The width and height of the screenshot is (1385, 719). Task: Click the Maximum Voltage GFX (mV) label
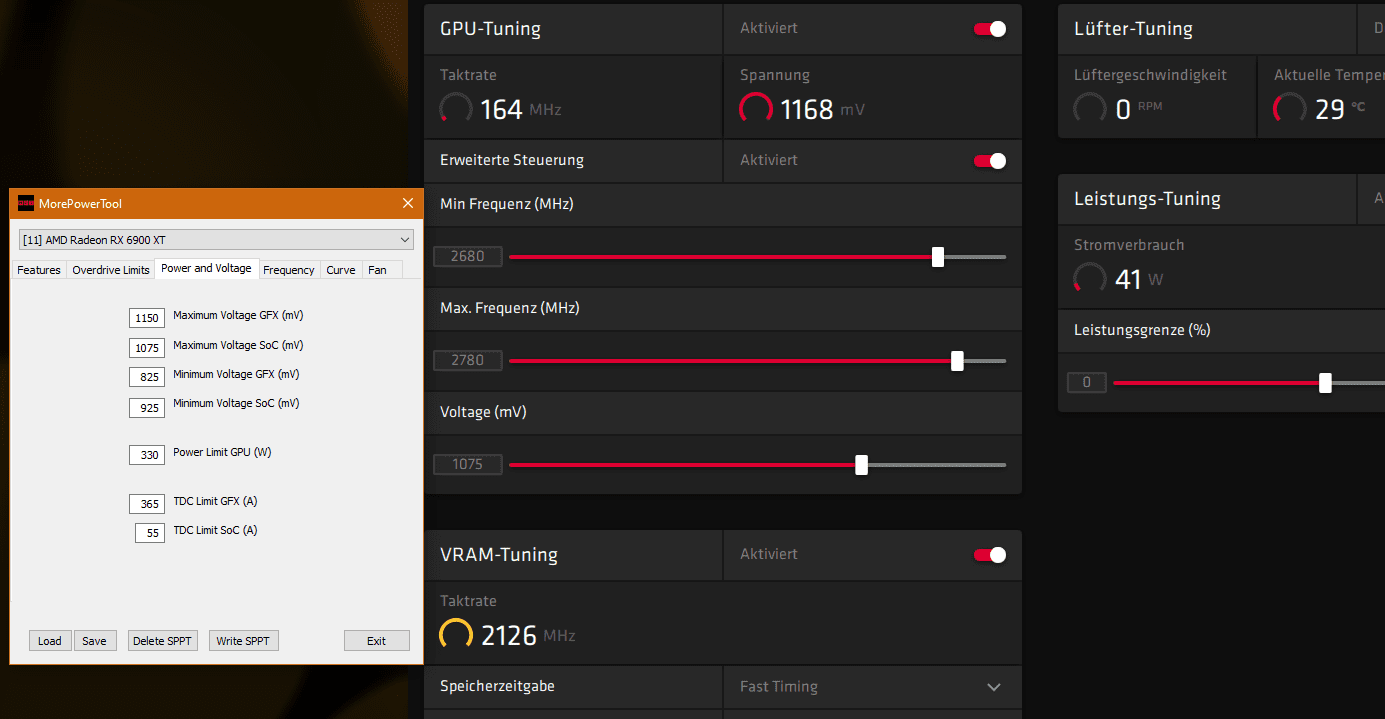pyautogui.click(x=238, y=315)
